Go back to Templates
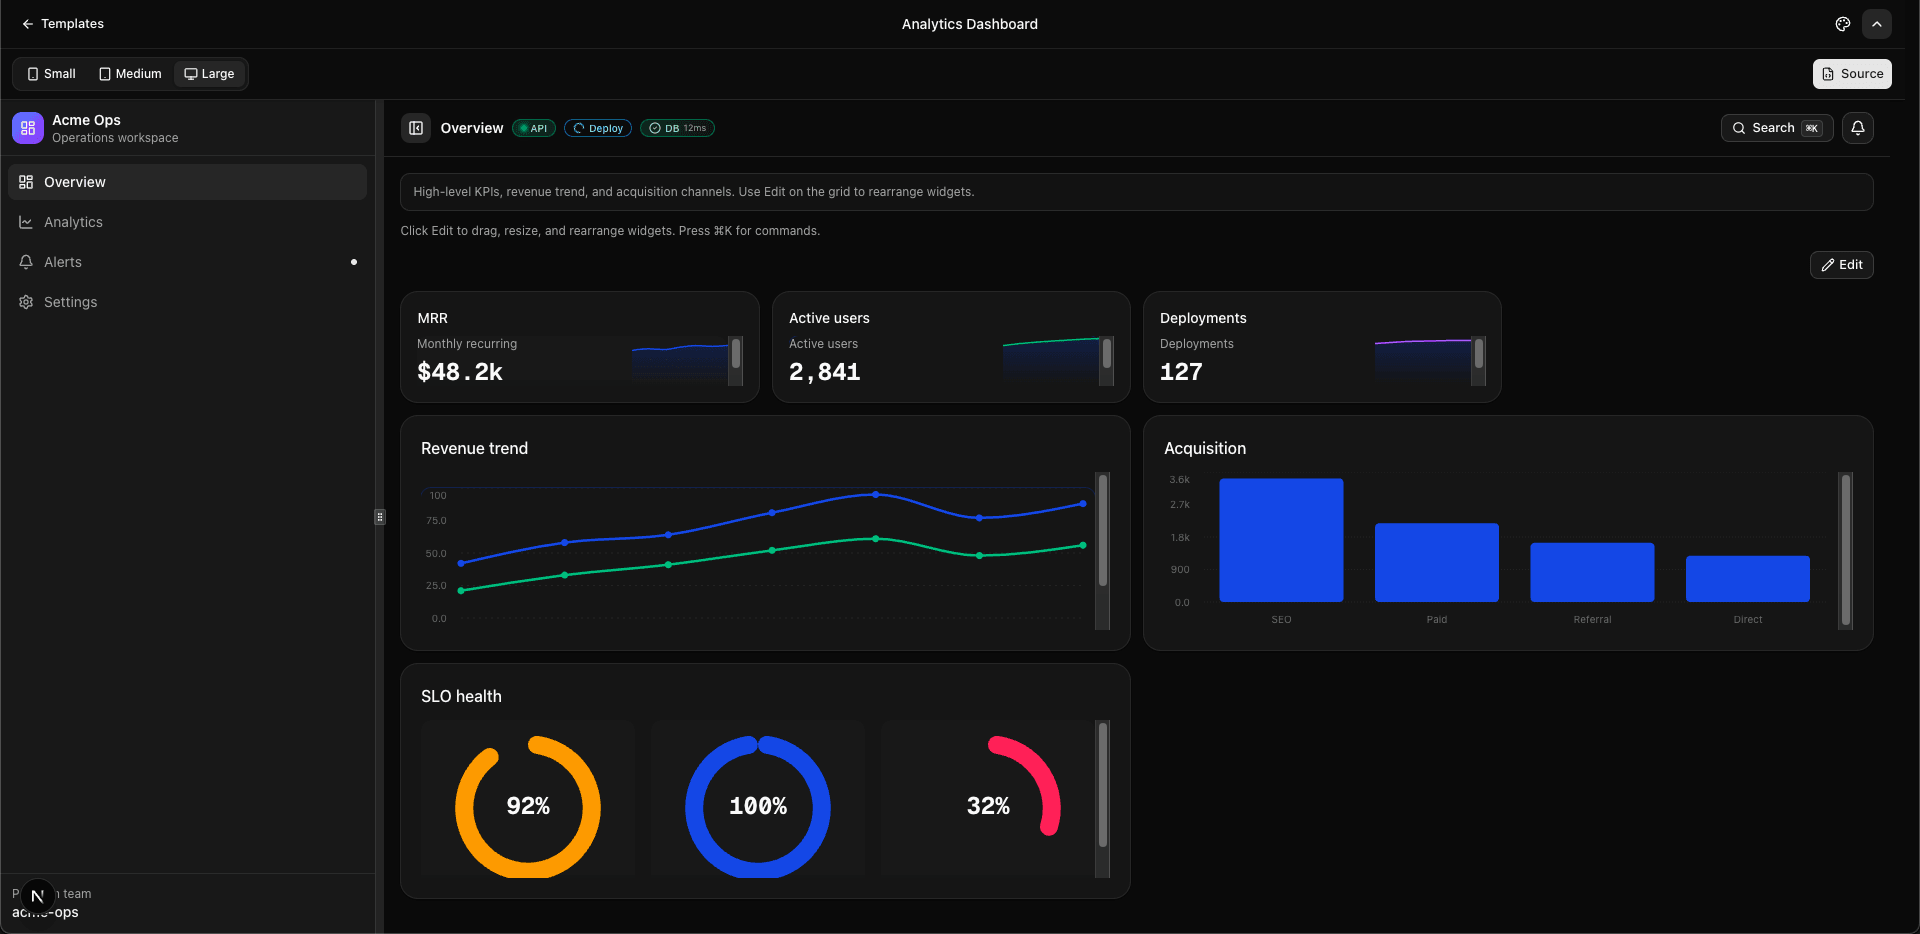 [63, 24]
